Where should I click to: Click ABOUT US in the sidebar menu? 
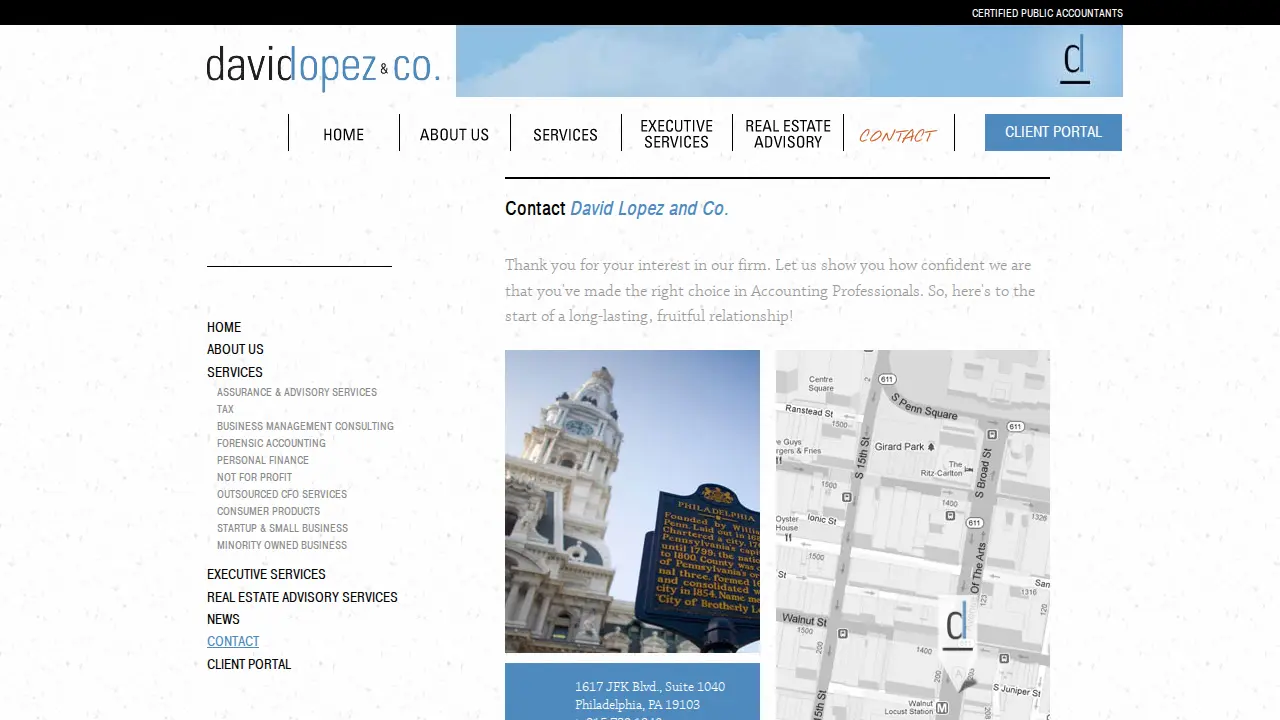235,349
